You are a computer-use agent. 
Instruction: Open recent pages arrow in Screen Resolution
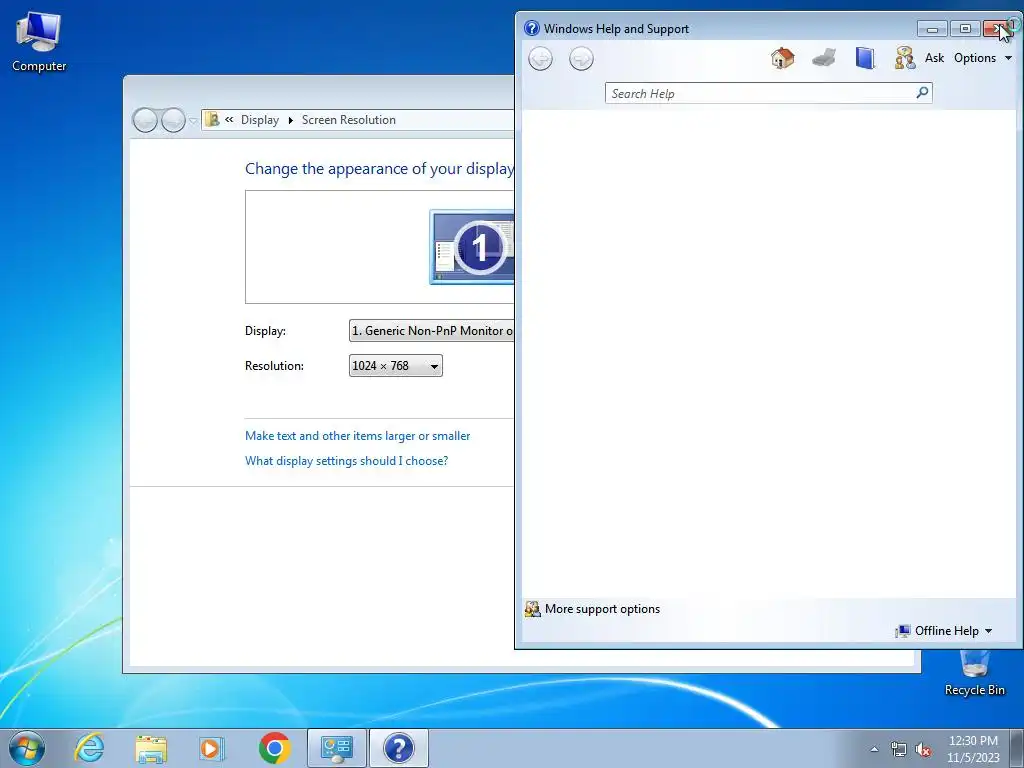193,121
